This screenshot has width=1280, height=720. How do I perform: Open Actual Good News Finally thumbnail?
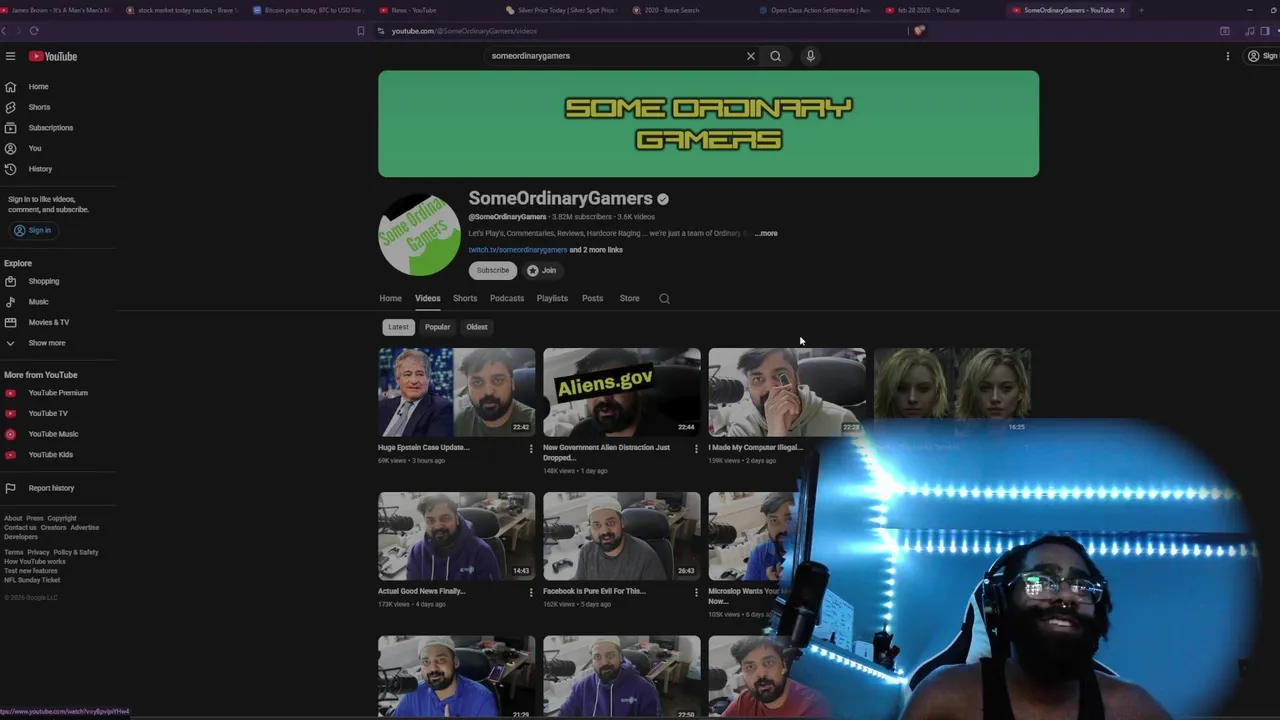point(457,536)
